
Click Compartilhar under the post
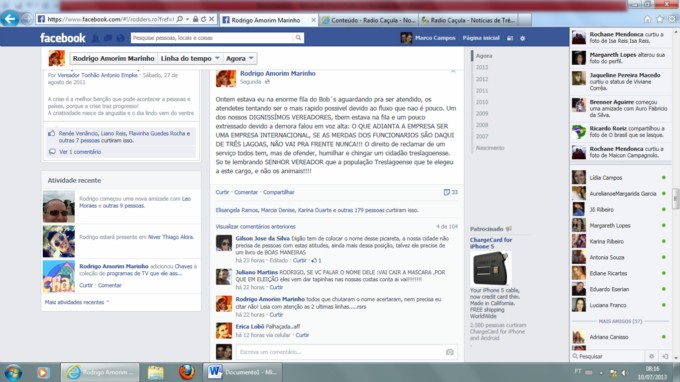tap(278, 192)
